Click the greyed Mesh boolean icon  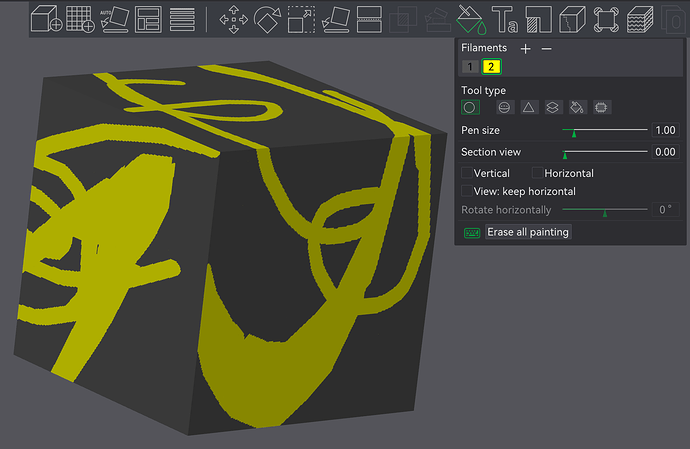403,19
